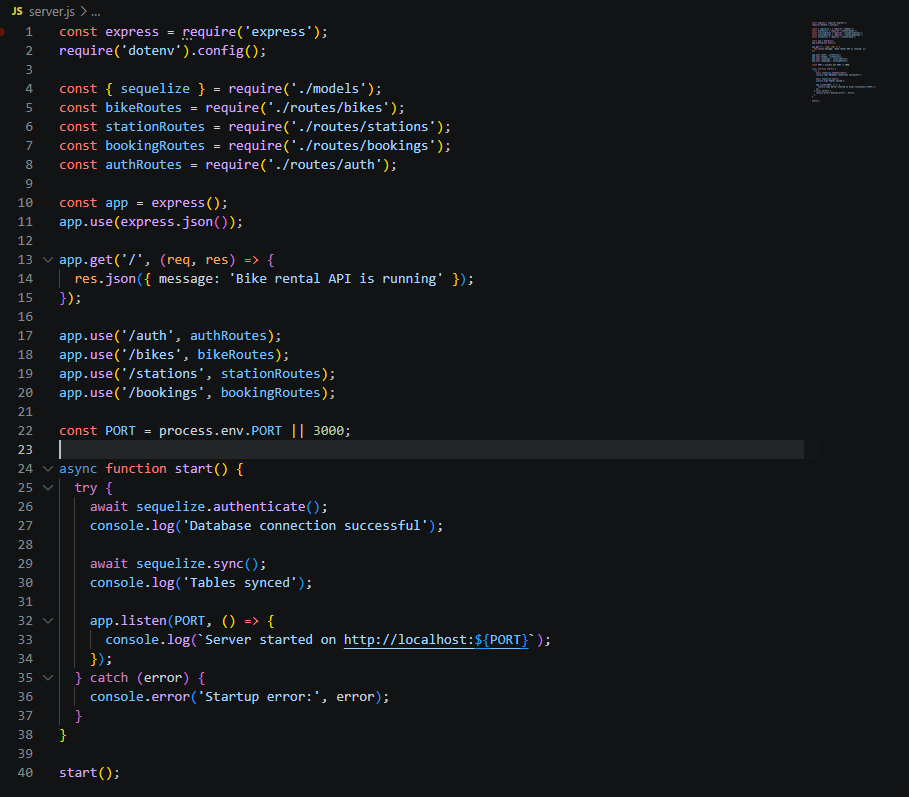
Task: Open the server.js breadcrumb item
Action: point(51,10)
